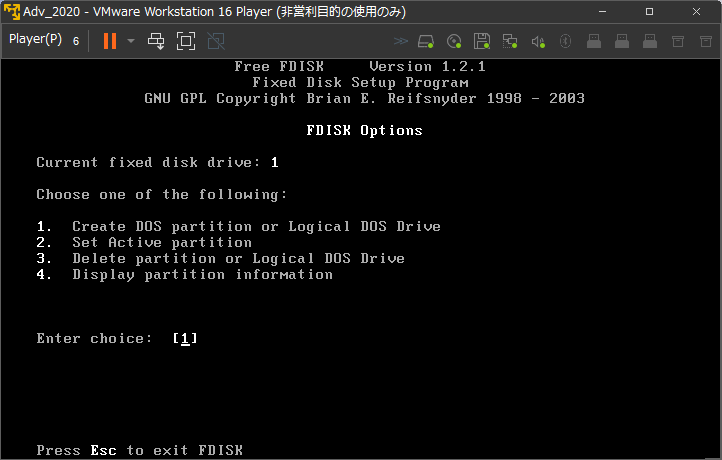
Task: Click the network adapter device icon
Action: coord(510,41)
